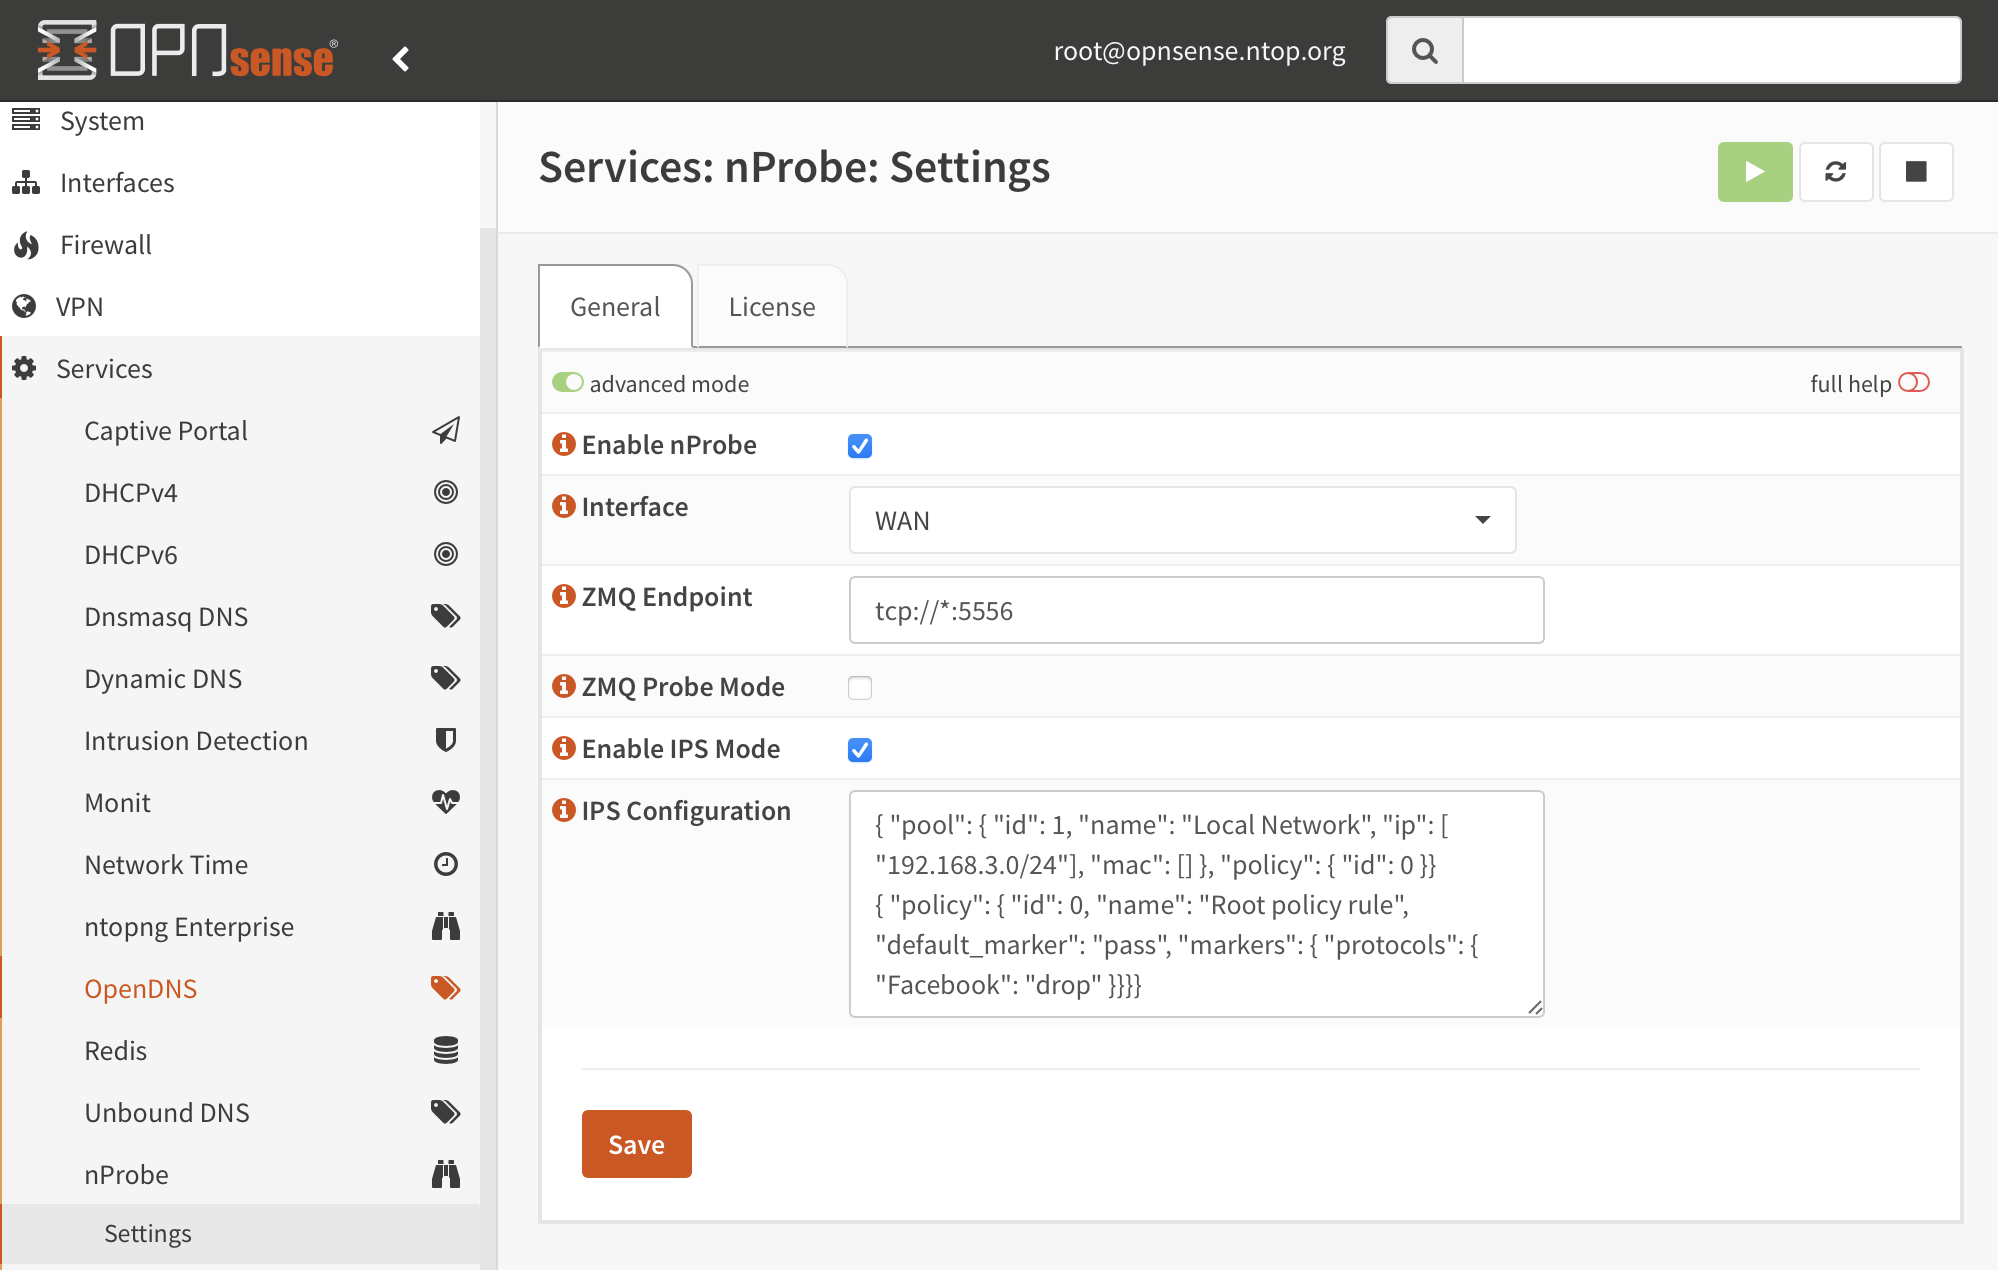
Task: Click the DHCPv6 target icon
Action: click(x=446, y=554)
